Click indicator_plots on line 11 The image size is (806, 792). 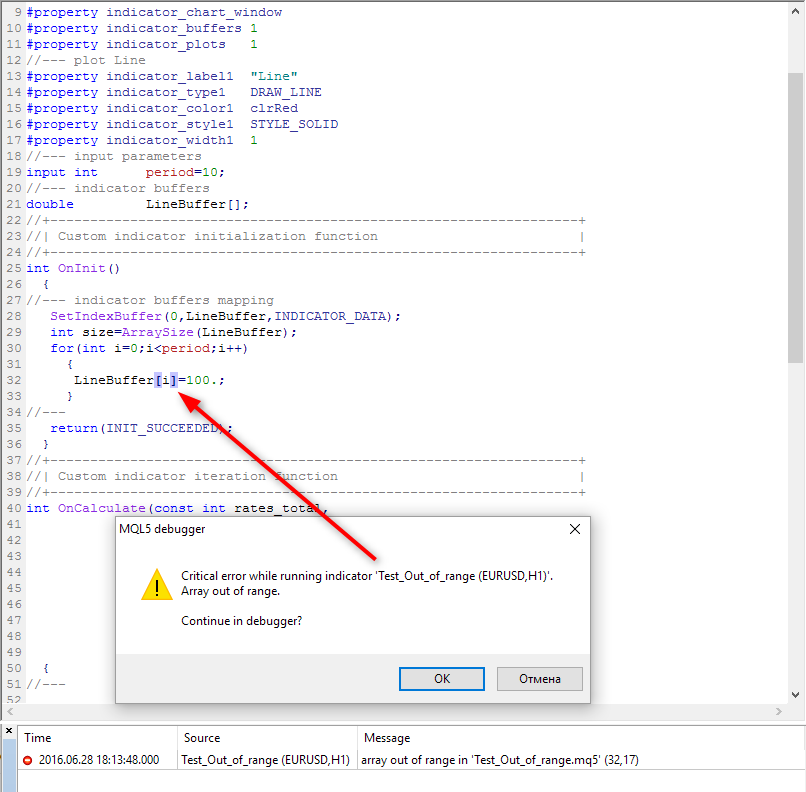pyautogui.click(x=166, y=44)
